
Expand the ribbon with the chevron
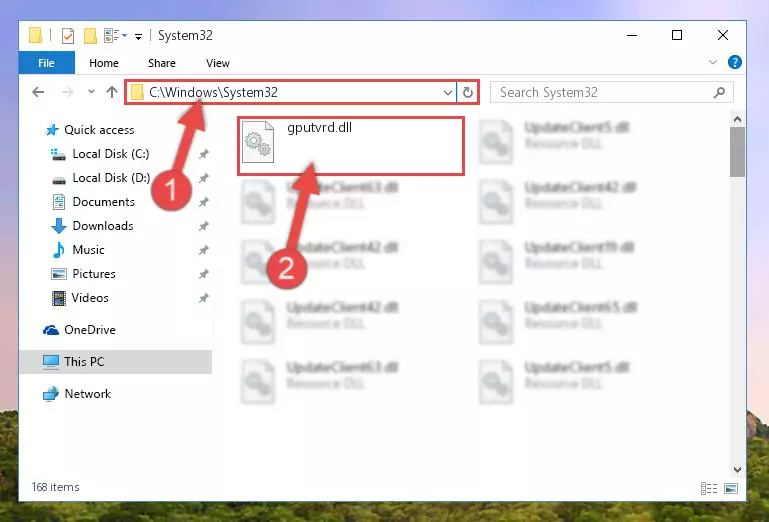[713, 62]
